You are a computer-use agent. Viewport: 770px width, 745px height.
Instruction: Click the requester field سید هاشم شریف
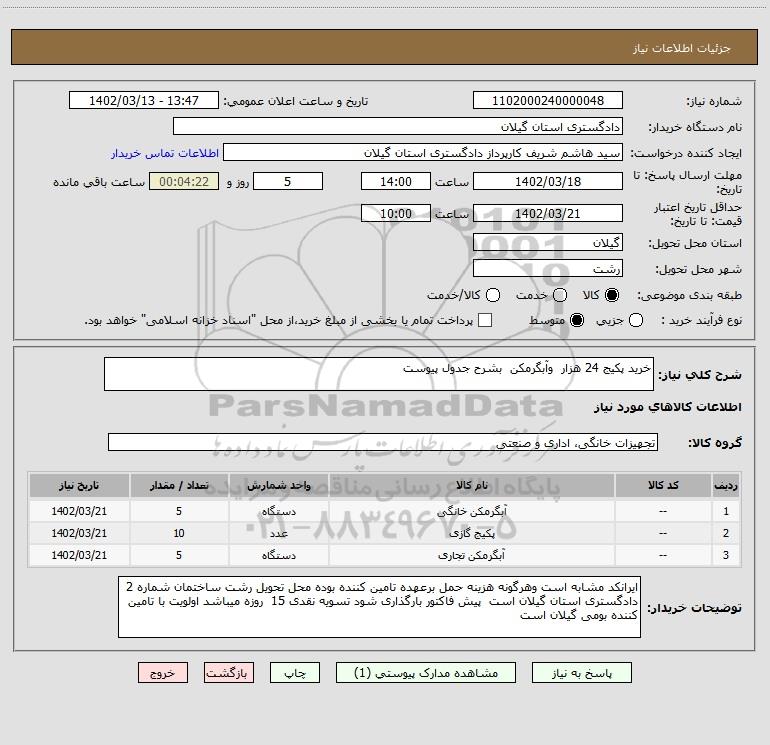423,153
